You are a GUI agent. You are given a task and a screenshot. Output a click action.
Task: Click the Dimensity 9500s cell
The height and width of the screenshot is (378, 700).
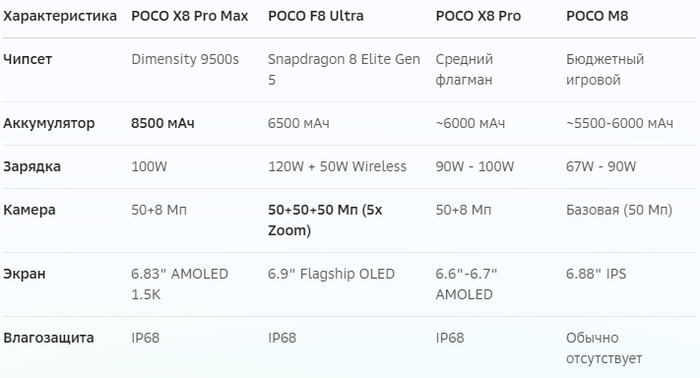click(185, 59)
